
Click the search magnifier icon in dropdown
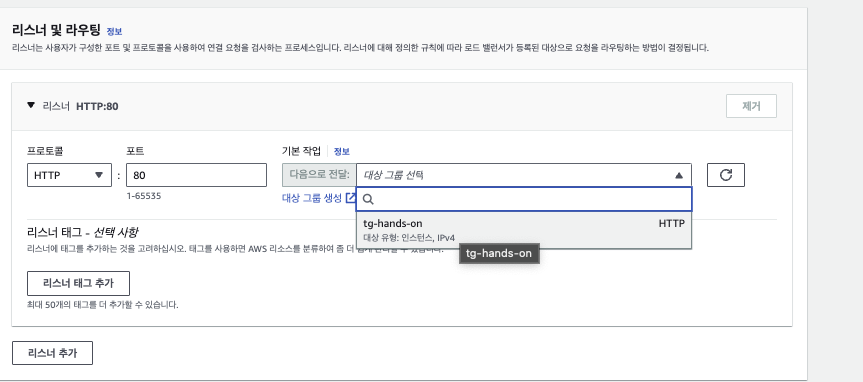[x=368, y=199]
